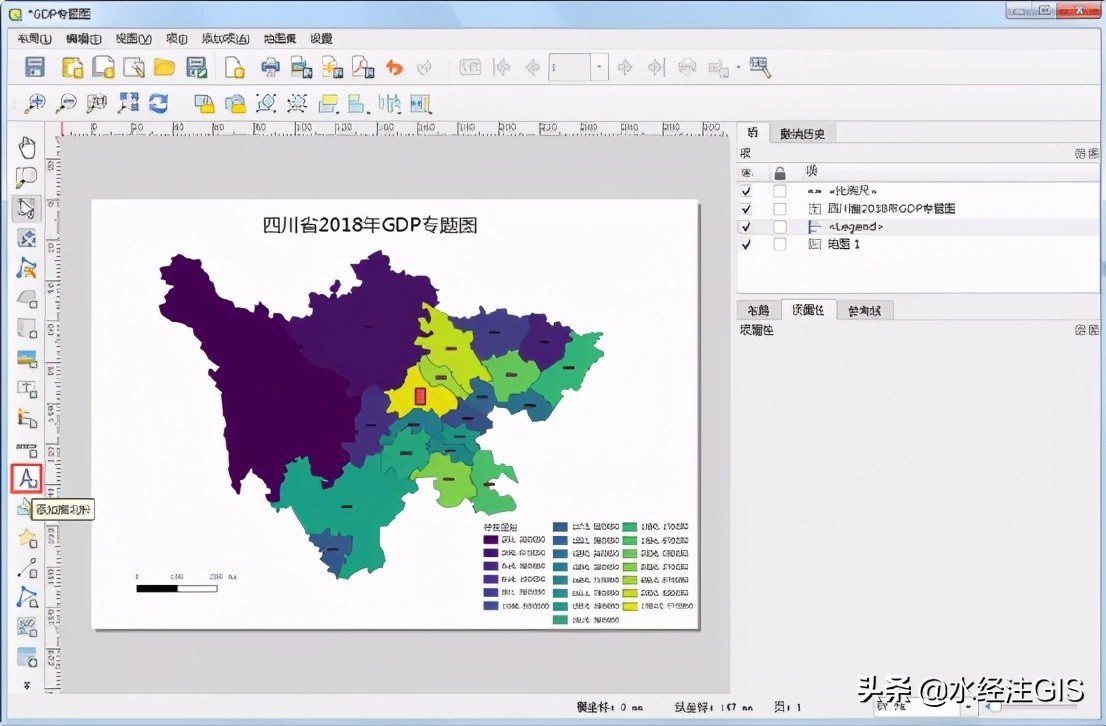
Task: Click the Export as PDF icon
Action: 363,68
